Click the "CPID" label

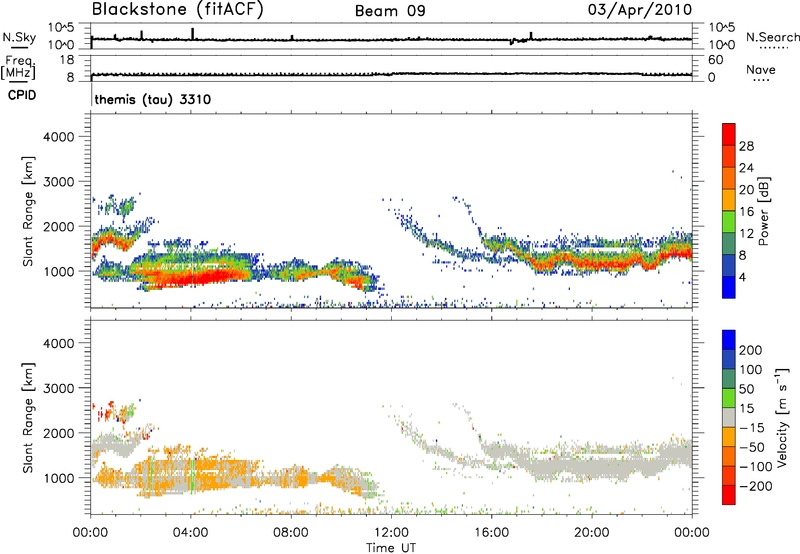(22, 95)
